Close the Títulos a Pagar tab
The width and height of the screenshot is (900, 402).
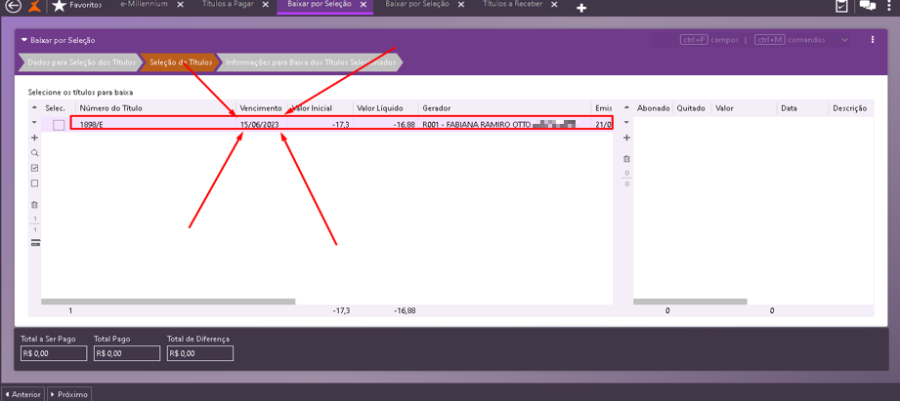click(265, 5)
